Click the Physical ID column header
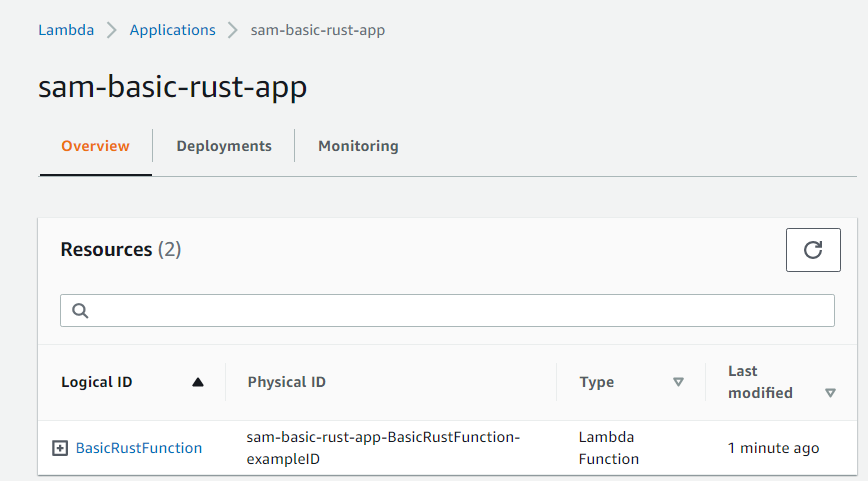 pos(287,382)
